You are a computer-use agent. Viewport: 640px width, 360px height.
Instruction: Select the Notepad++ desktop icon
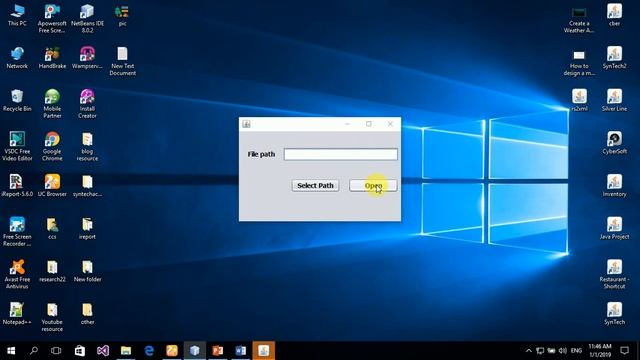(x=17, y=314)
